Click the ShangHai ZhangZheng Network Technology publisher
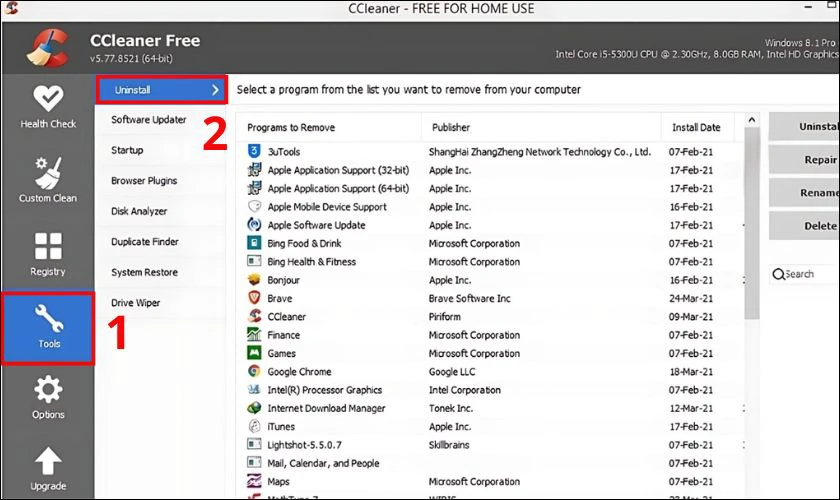840x500 pixels. point(539,152)
